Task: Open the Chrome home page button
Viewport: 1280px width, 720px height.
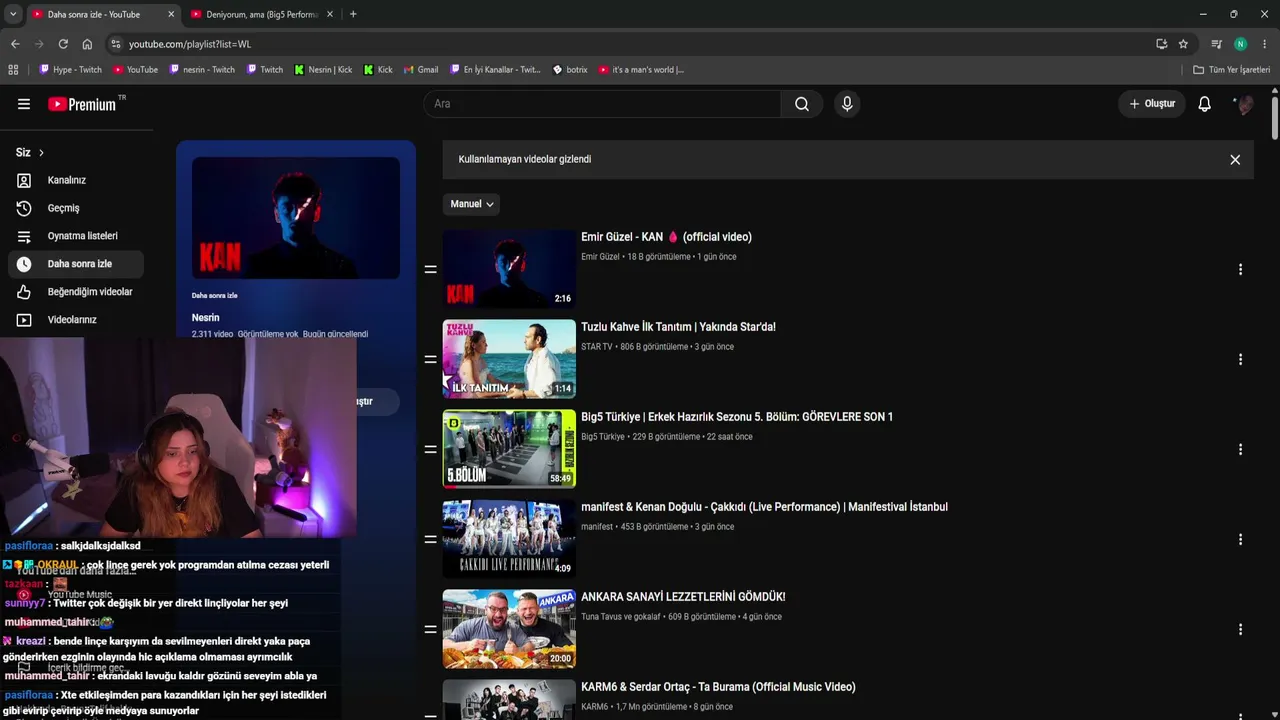Action: pyautogui.click(x=87, y=44)
